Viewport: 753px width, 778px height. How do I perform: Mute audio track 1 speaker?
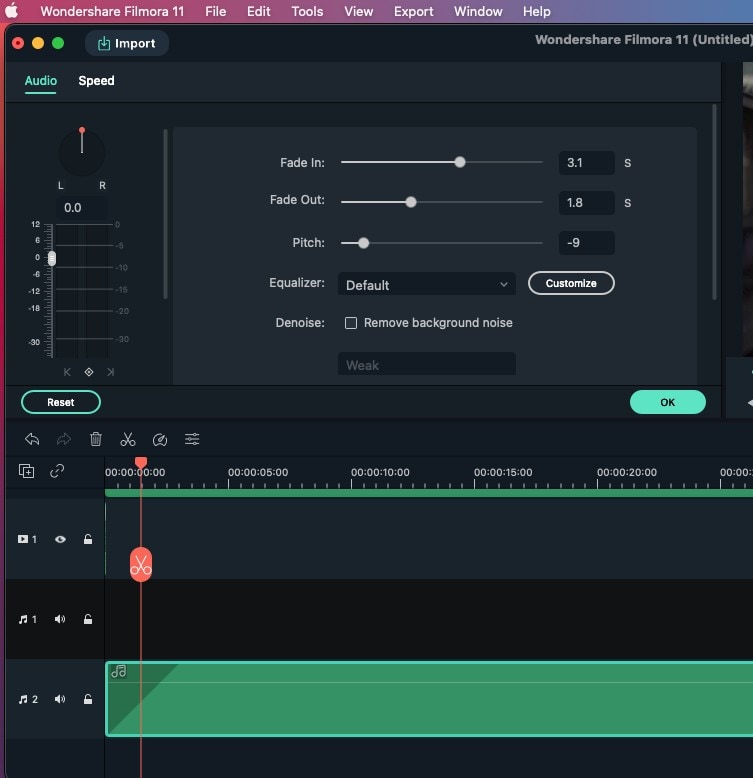[60, 619]
